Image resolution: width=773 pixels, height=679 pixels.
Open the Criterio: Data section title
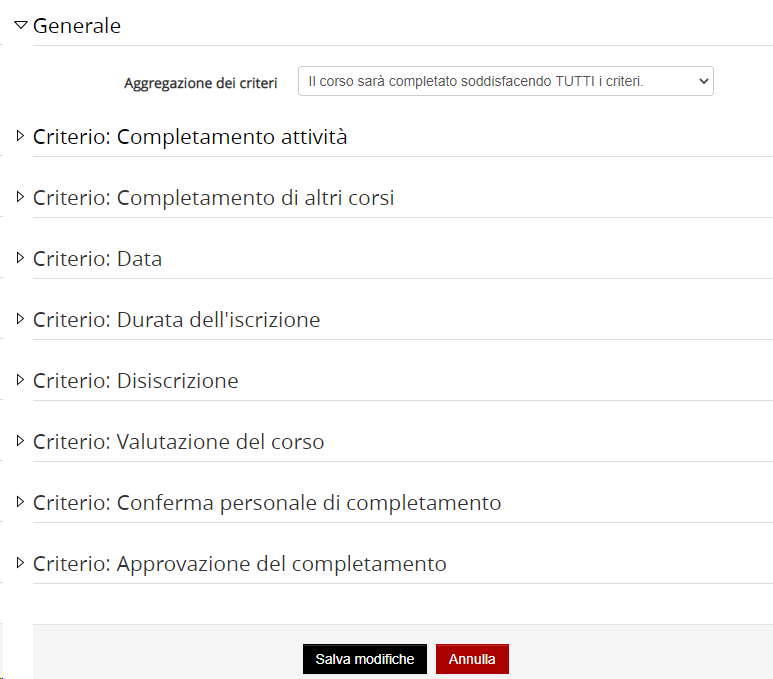click(98, 259)
